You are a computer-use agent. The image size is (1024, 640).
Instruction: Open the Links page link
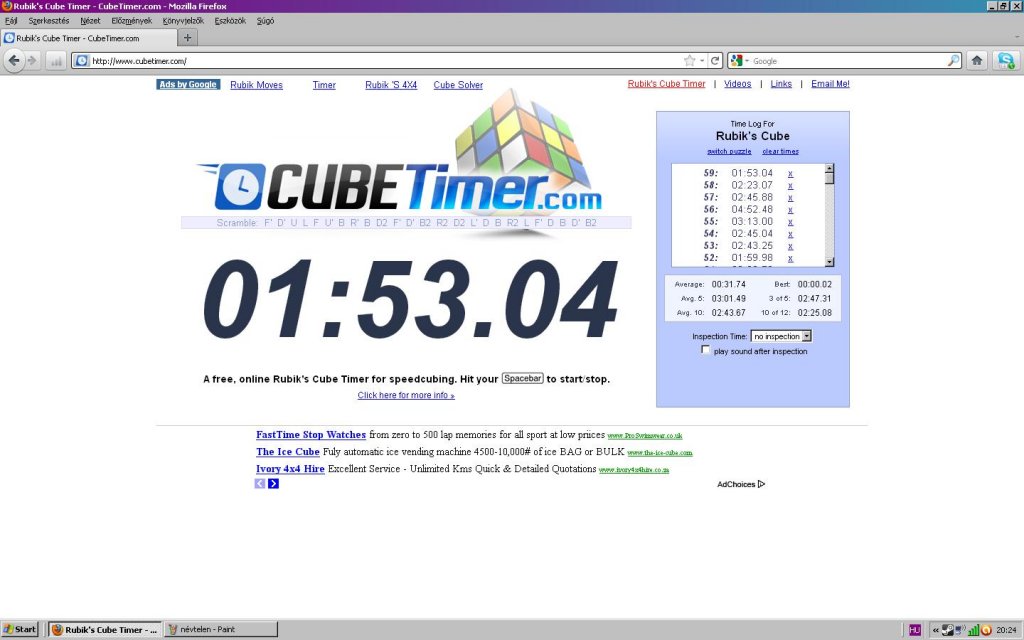coord(781,84)
